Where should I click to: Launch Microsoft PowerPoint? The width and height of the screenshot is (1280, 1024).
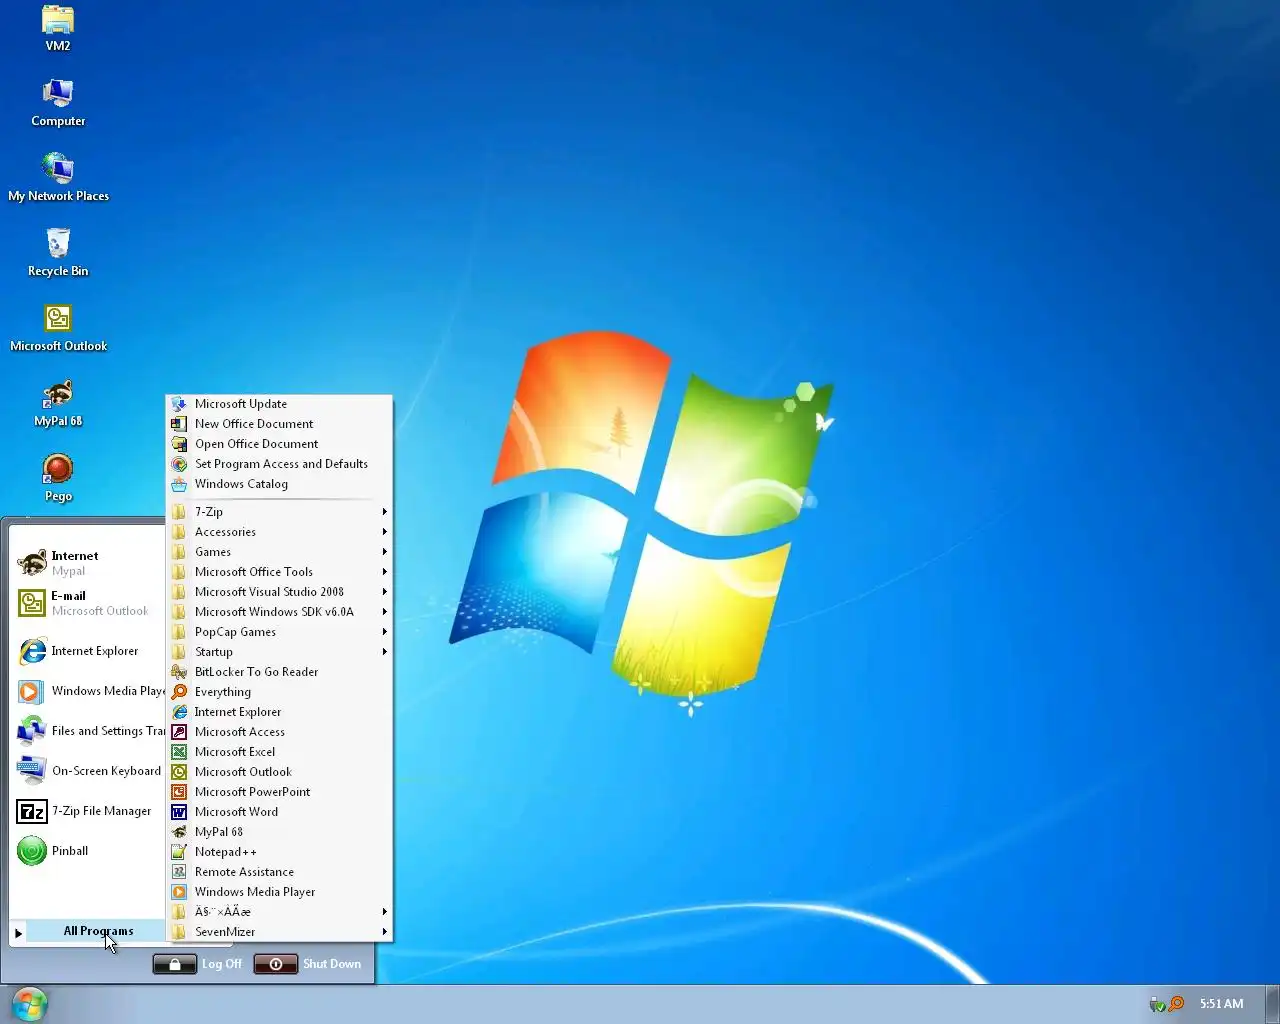pos(279,792)
